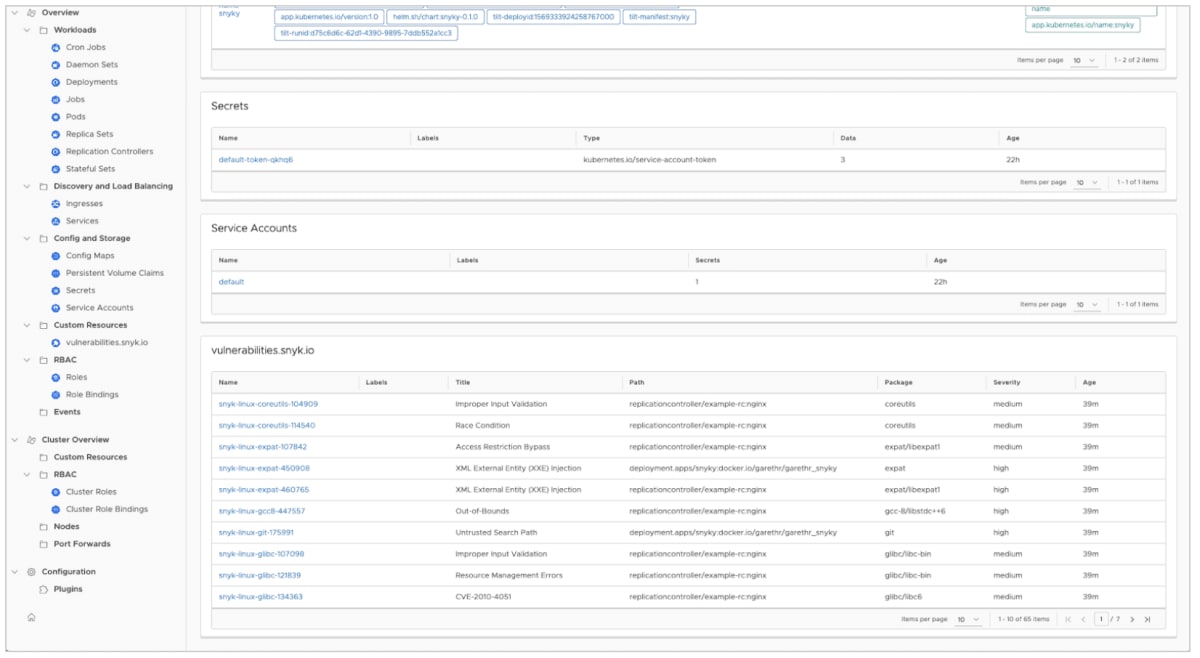Click the Access Restriction Bypass title cell
The height and width of the screenshot is (658, 1200).
coord(502,447)
